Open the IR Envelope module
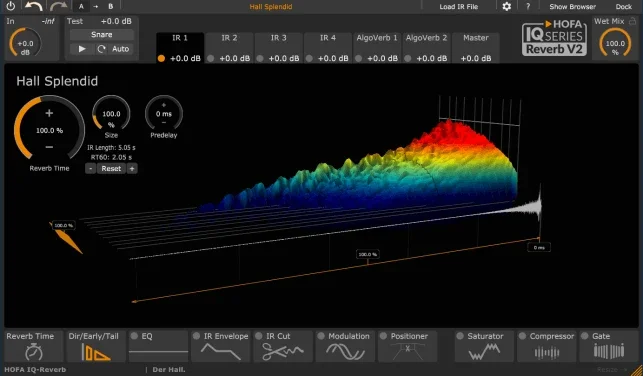The width and height of the screenshot is (643, 376). [x=221, y=346]
